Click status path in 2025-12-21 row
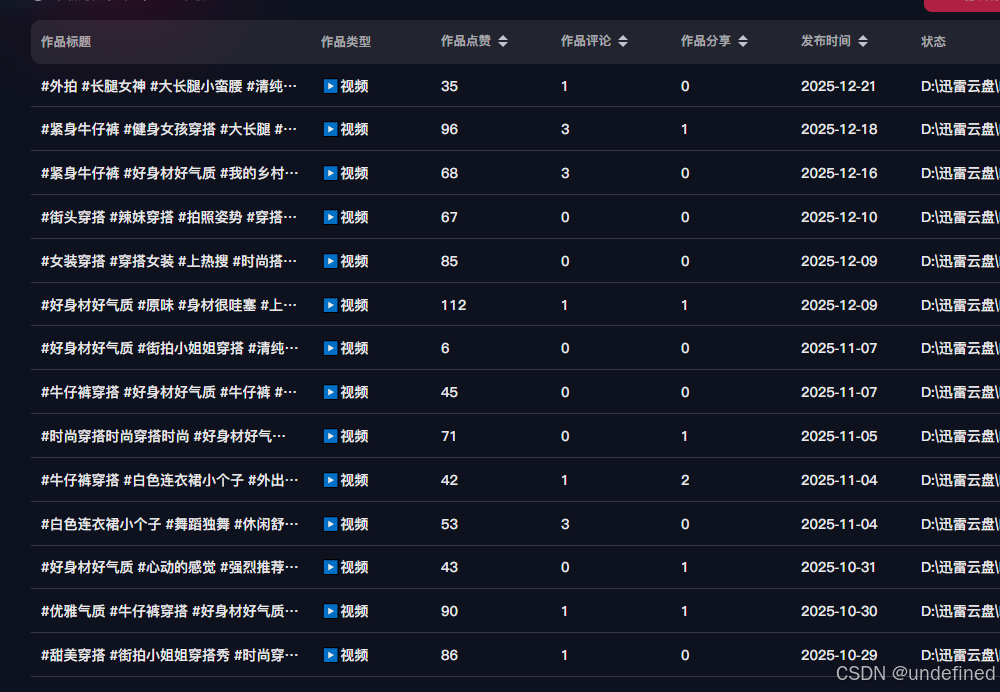 (x=960, y=86)
